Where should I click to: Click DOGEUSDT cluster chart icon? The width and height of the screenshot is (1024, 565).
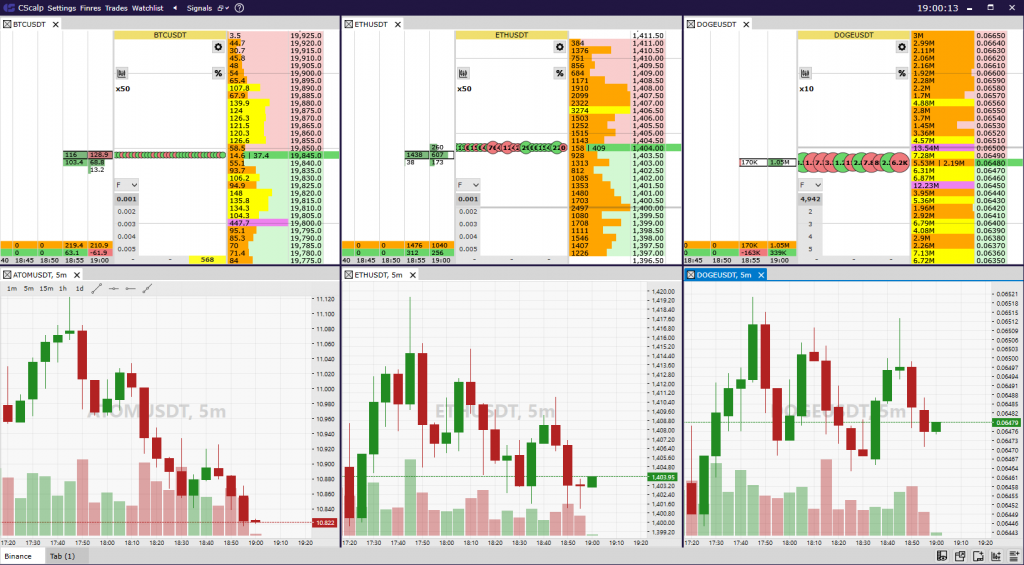pyautogui.click(x=805, y=73)
